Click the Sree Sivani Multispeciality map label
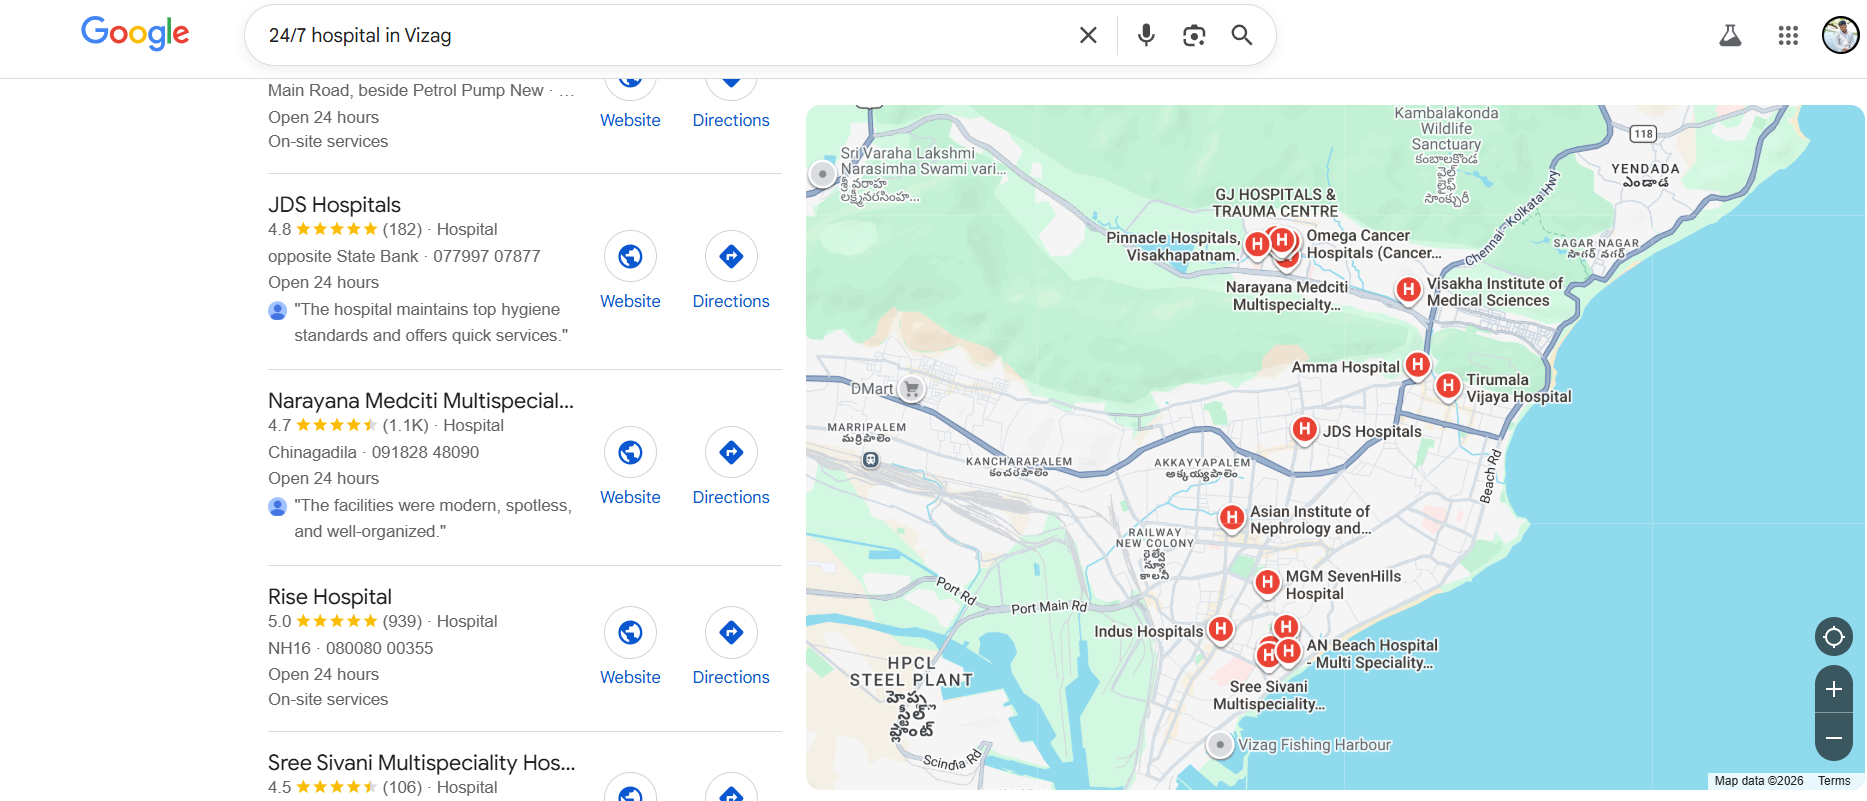This screenshot has height=801, width=1867. tap(1269, 695)
